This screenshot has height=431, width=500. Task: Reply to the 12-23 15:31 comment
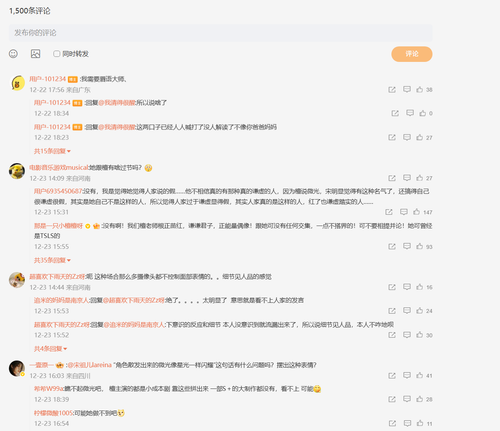(404, 212)
